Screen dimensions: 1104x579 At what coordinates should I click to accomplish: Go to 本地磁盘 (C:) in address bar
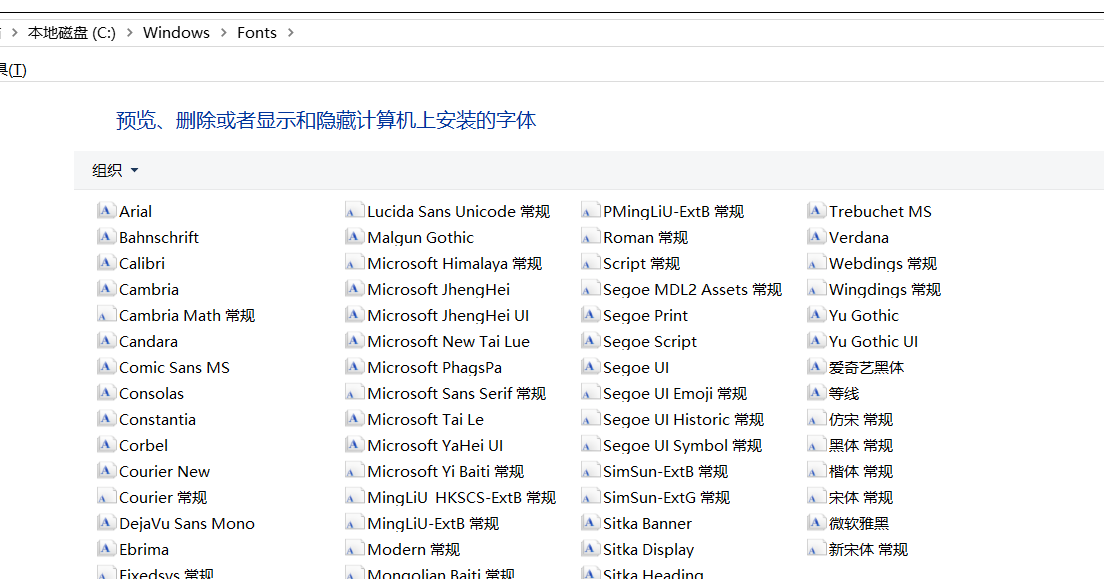[72, 32]
